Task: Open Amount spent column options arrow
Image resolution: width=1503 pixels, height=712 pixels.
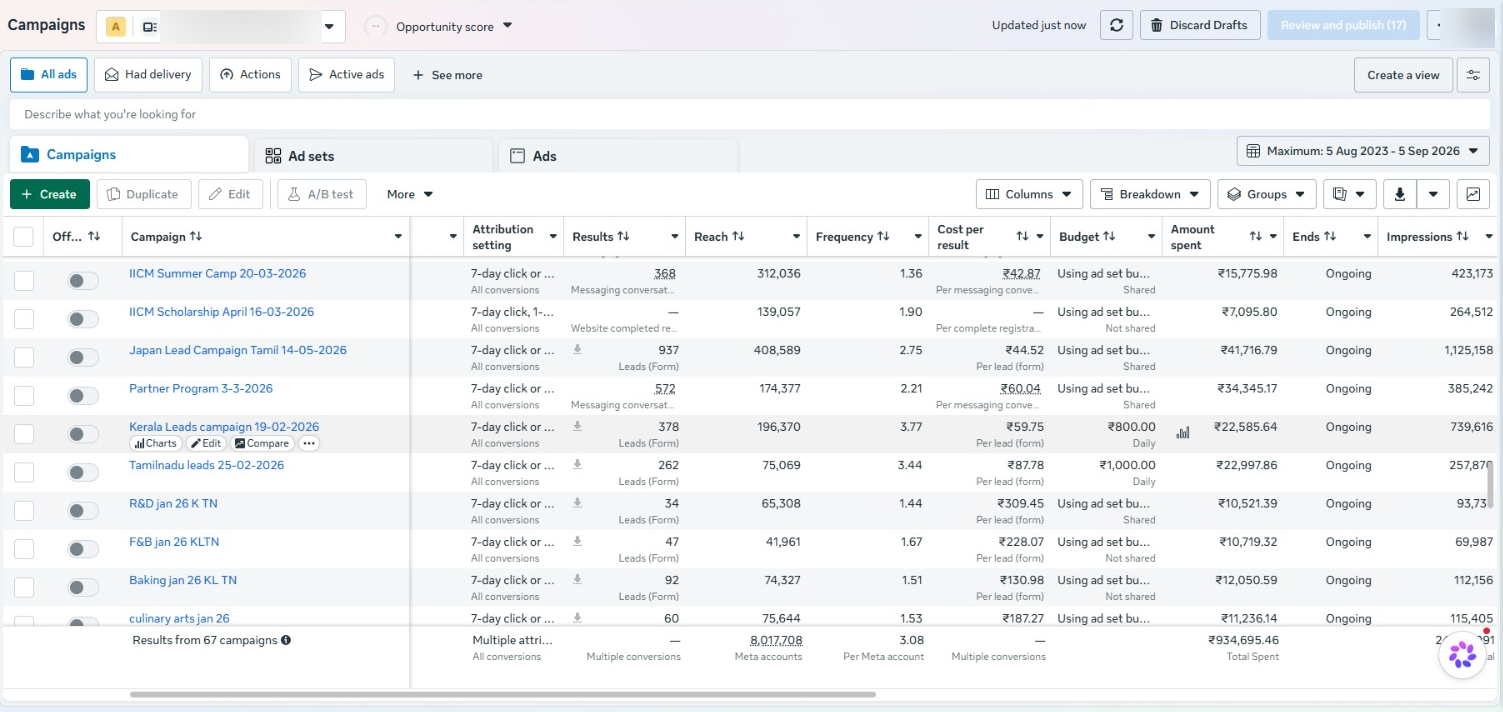Action: 1273,237
